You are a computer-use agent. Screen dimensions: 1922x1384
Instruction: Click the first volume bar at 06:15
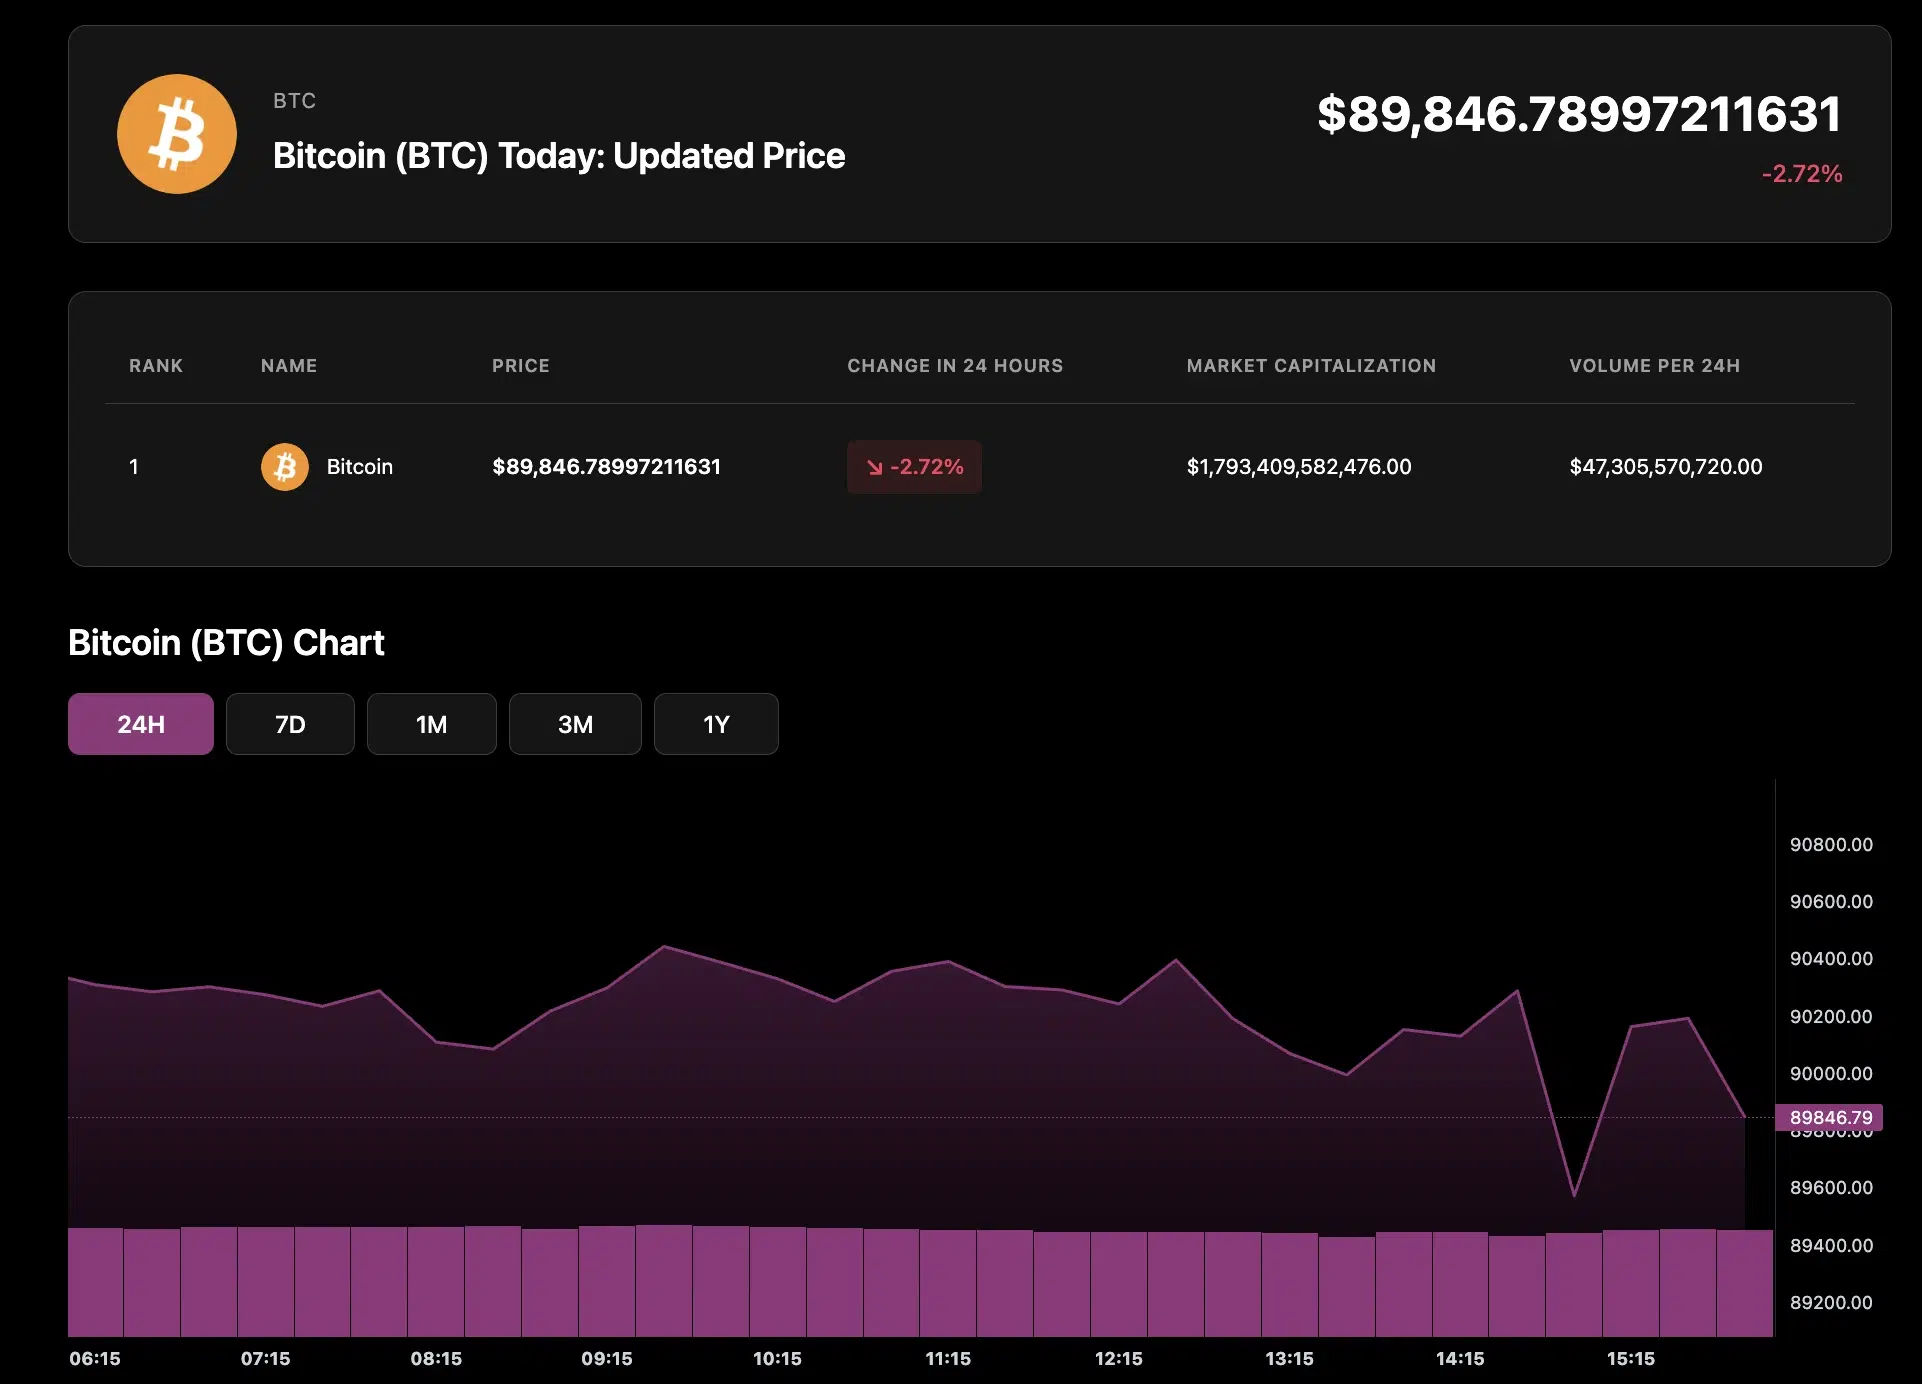95,1282
